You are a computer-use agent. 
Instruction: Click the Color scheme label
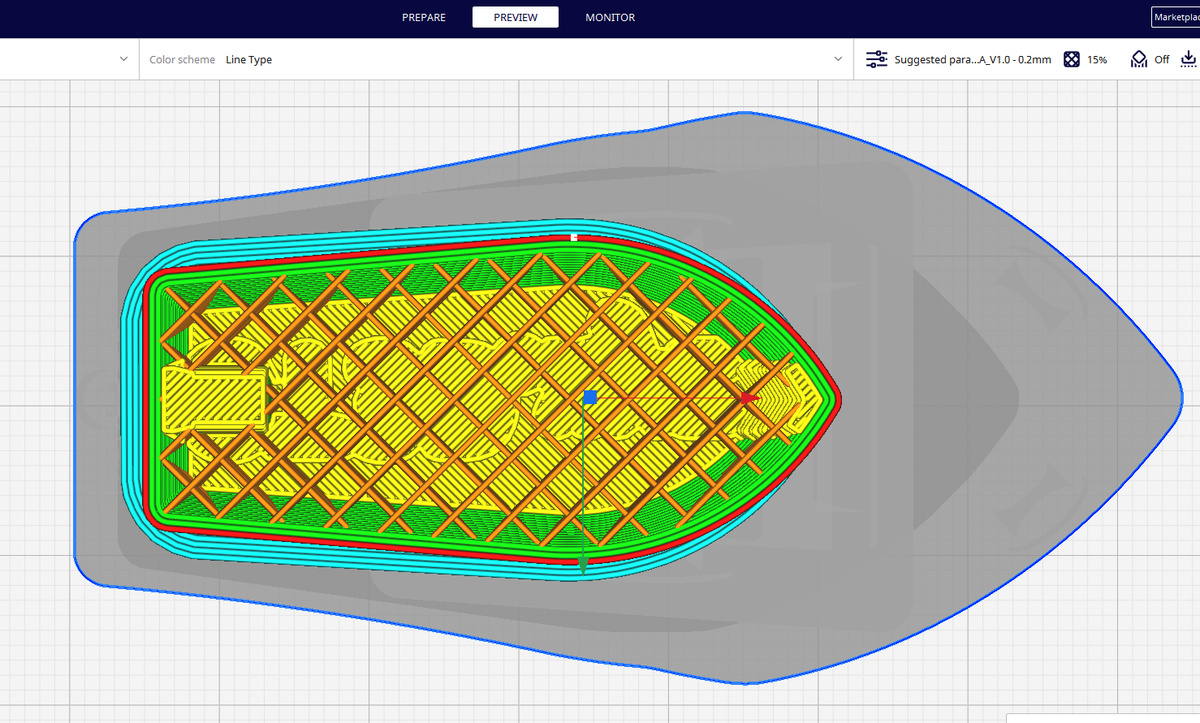tap(182, 59)
